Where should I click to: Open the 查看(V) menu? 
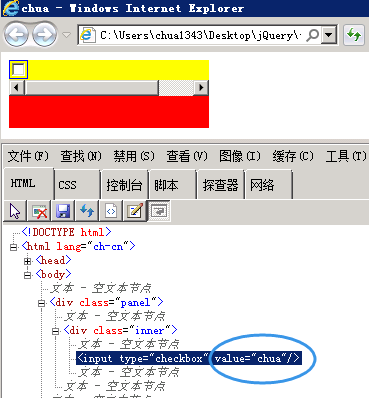point(187,156)
